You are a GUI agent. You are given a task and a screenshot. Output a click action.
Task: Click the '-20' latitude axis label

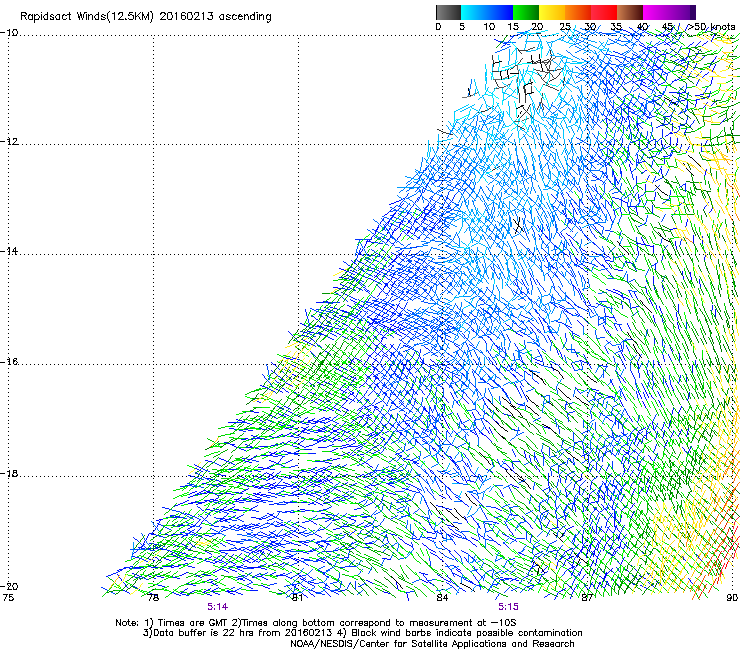(x=9, y=586)
